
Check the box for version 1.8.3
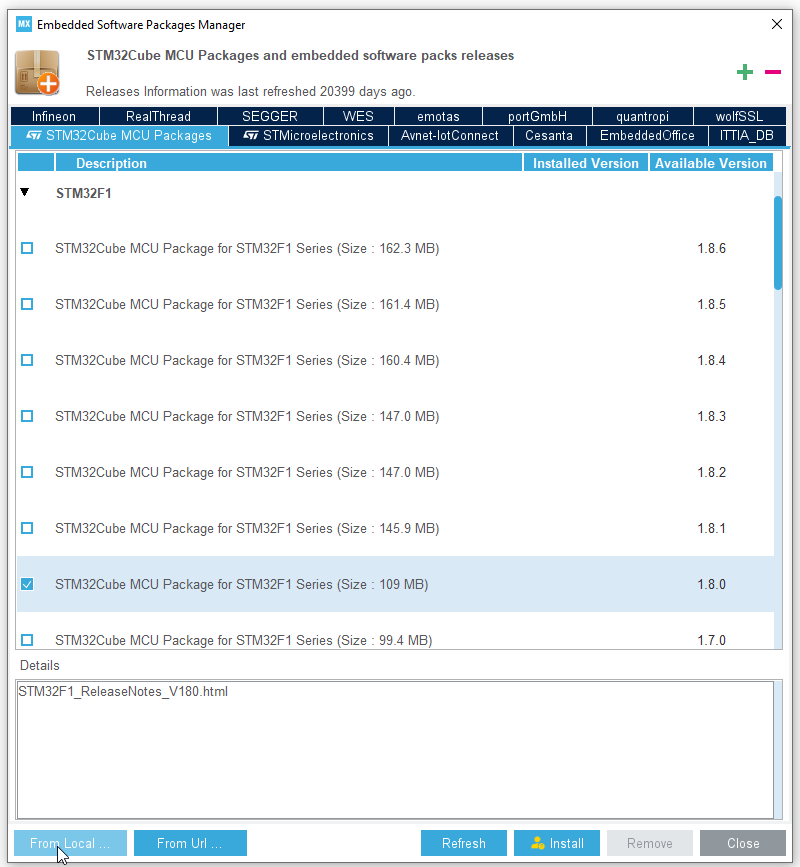point(27,416)
